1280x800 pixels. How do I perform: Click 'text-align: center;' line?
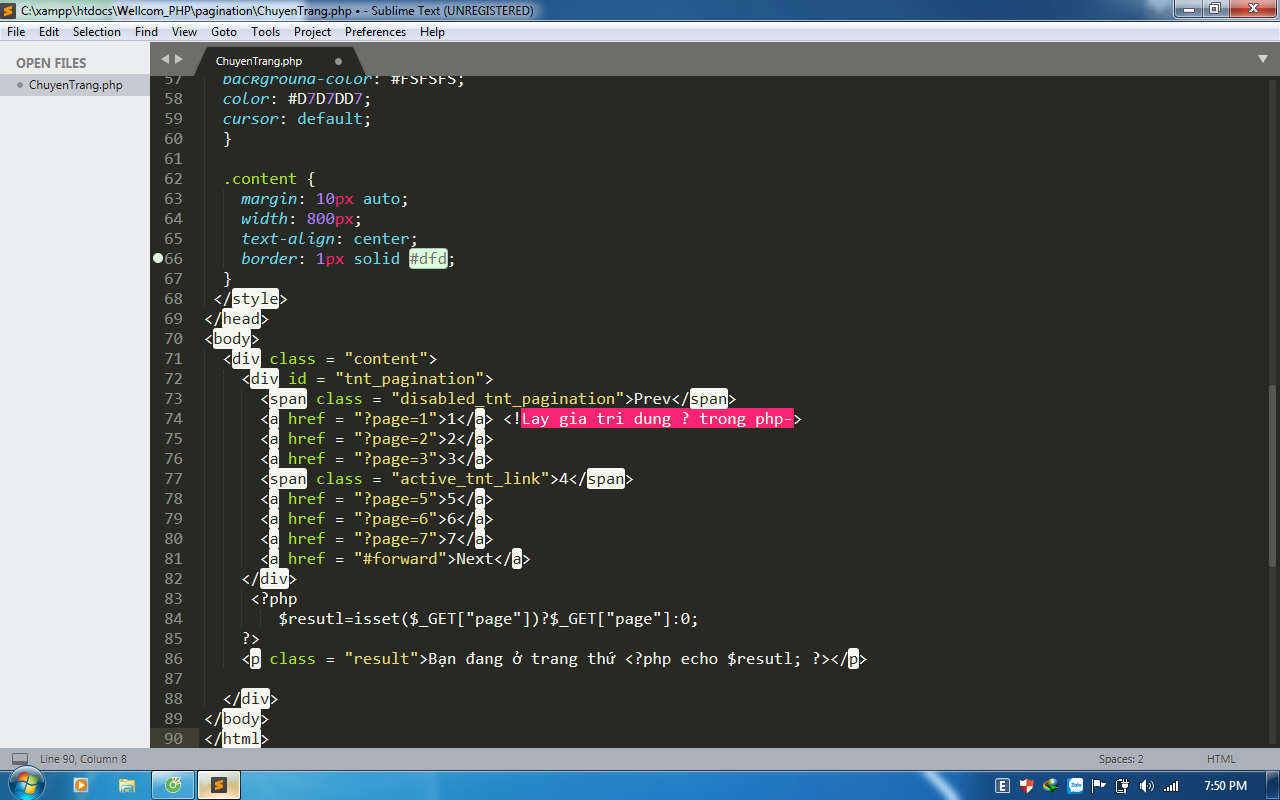[329, 239]
